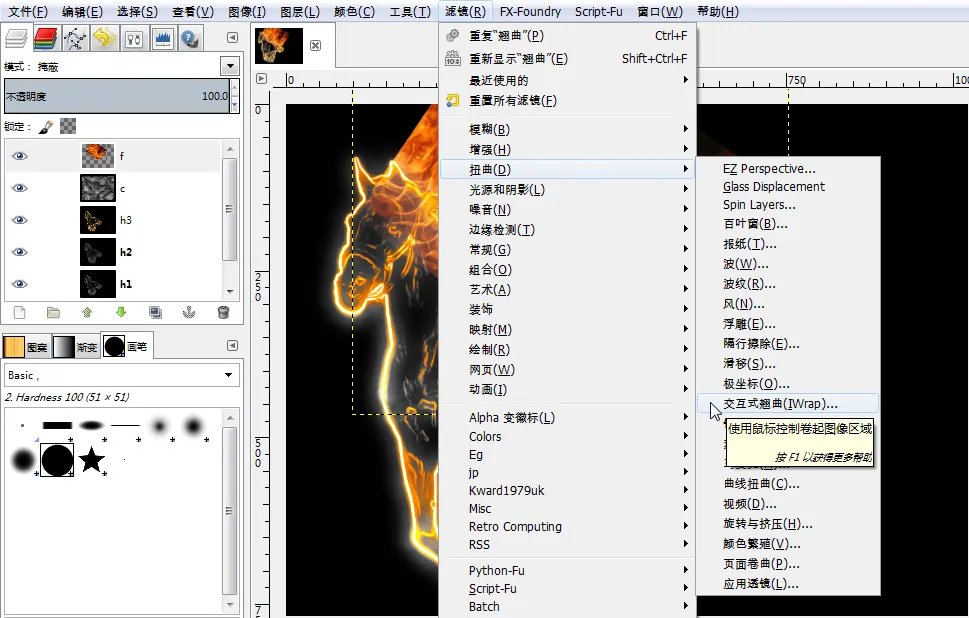
Task: Expand the Enhance 增强(H) submenu
Action: (567, 149)
